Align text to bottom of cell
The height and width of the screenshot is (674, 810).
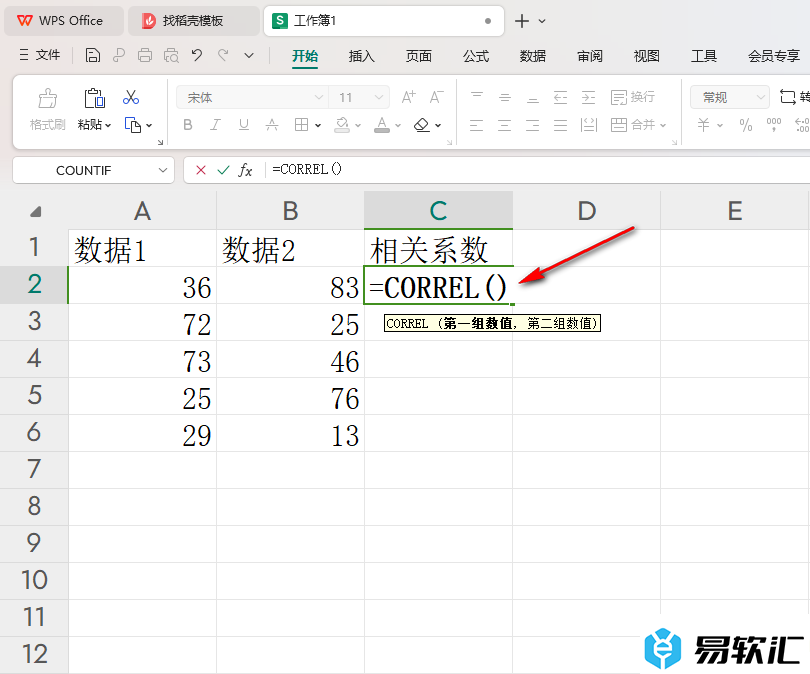[533, 98]
